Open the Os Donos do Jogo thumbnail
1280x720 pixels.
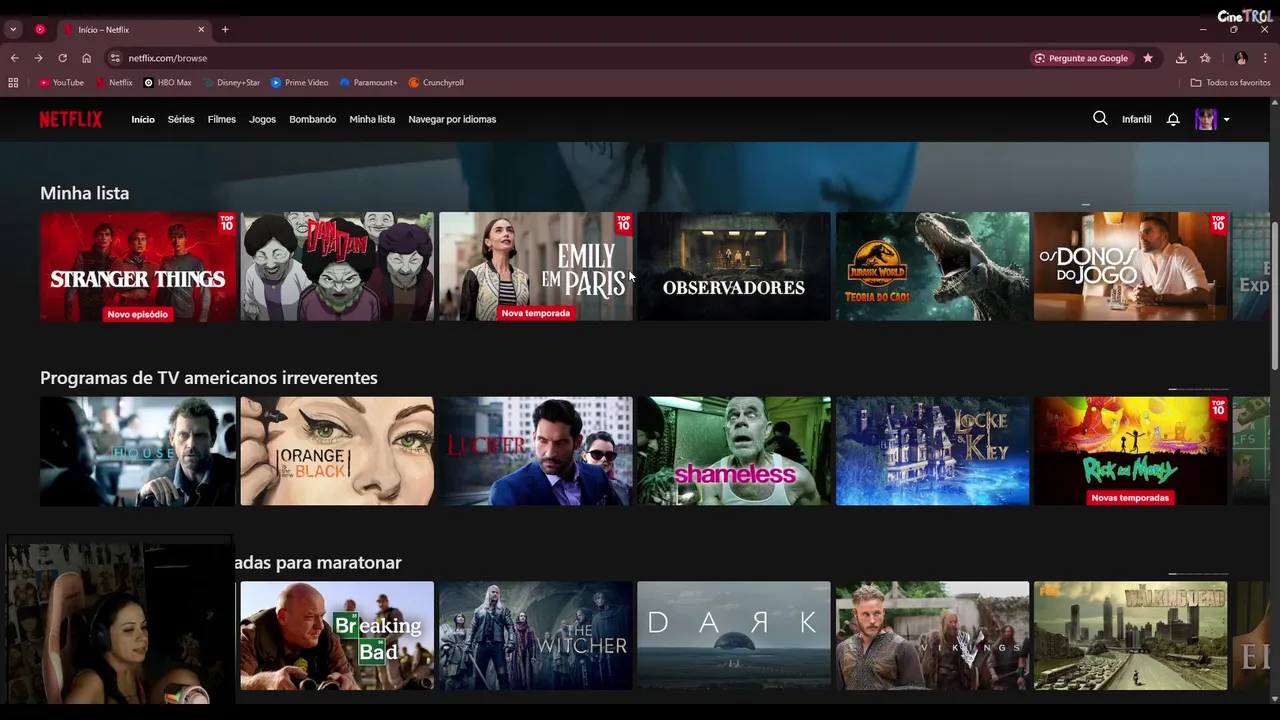tap(1130, 266)
